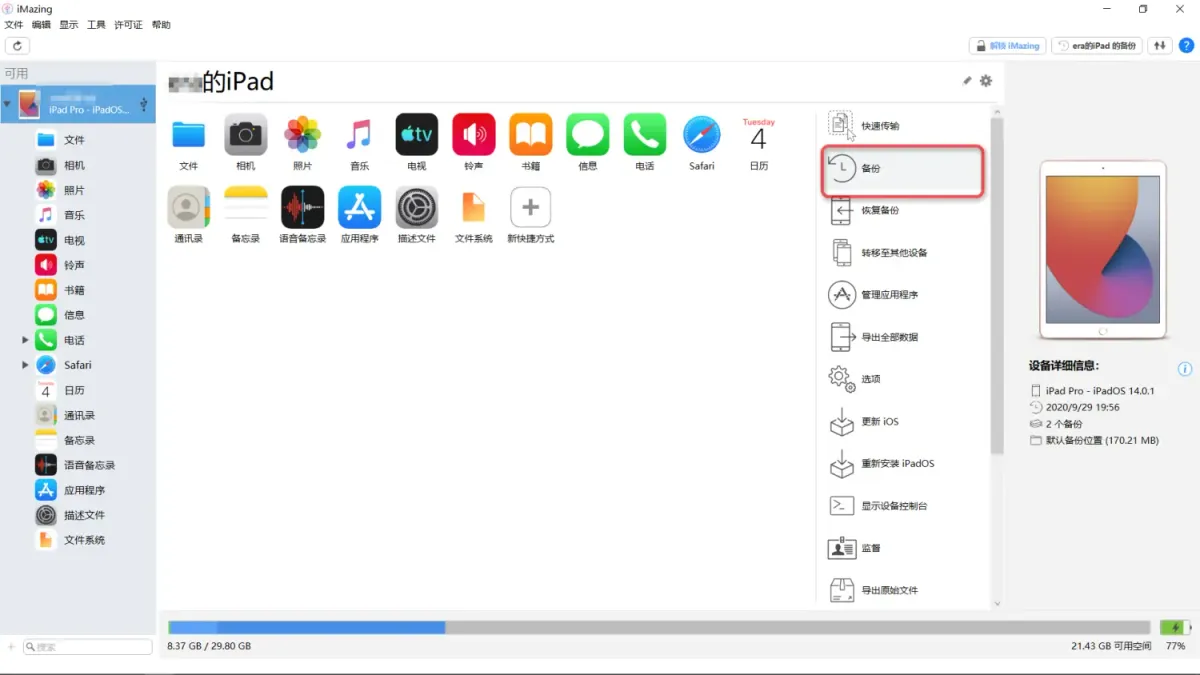Click the blue 解锁 iMazing button
Screen dimensions: 1200x675
click(x=1007, y=45)
